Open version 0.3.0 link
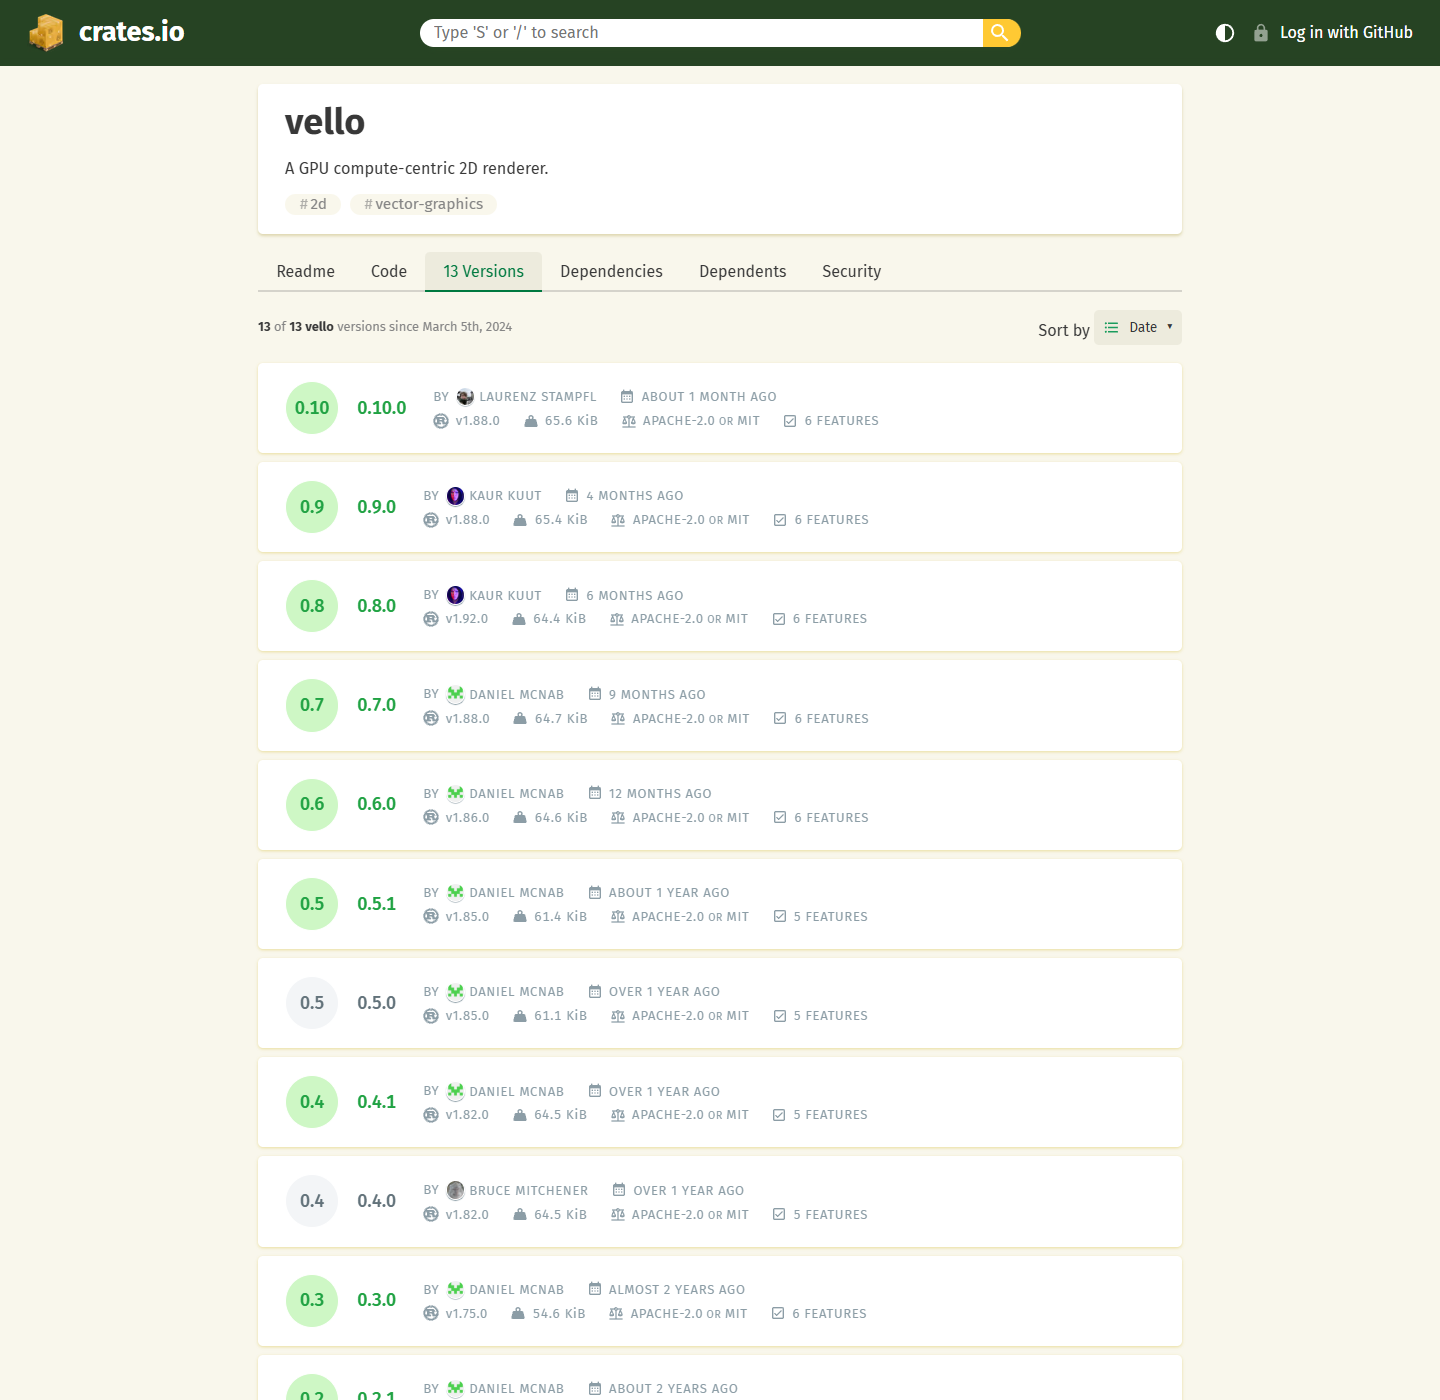The image size is (1440, 1400). tap(377, 1300)
